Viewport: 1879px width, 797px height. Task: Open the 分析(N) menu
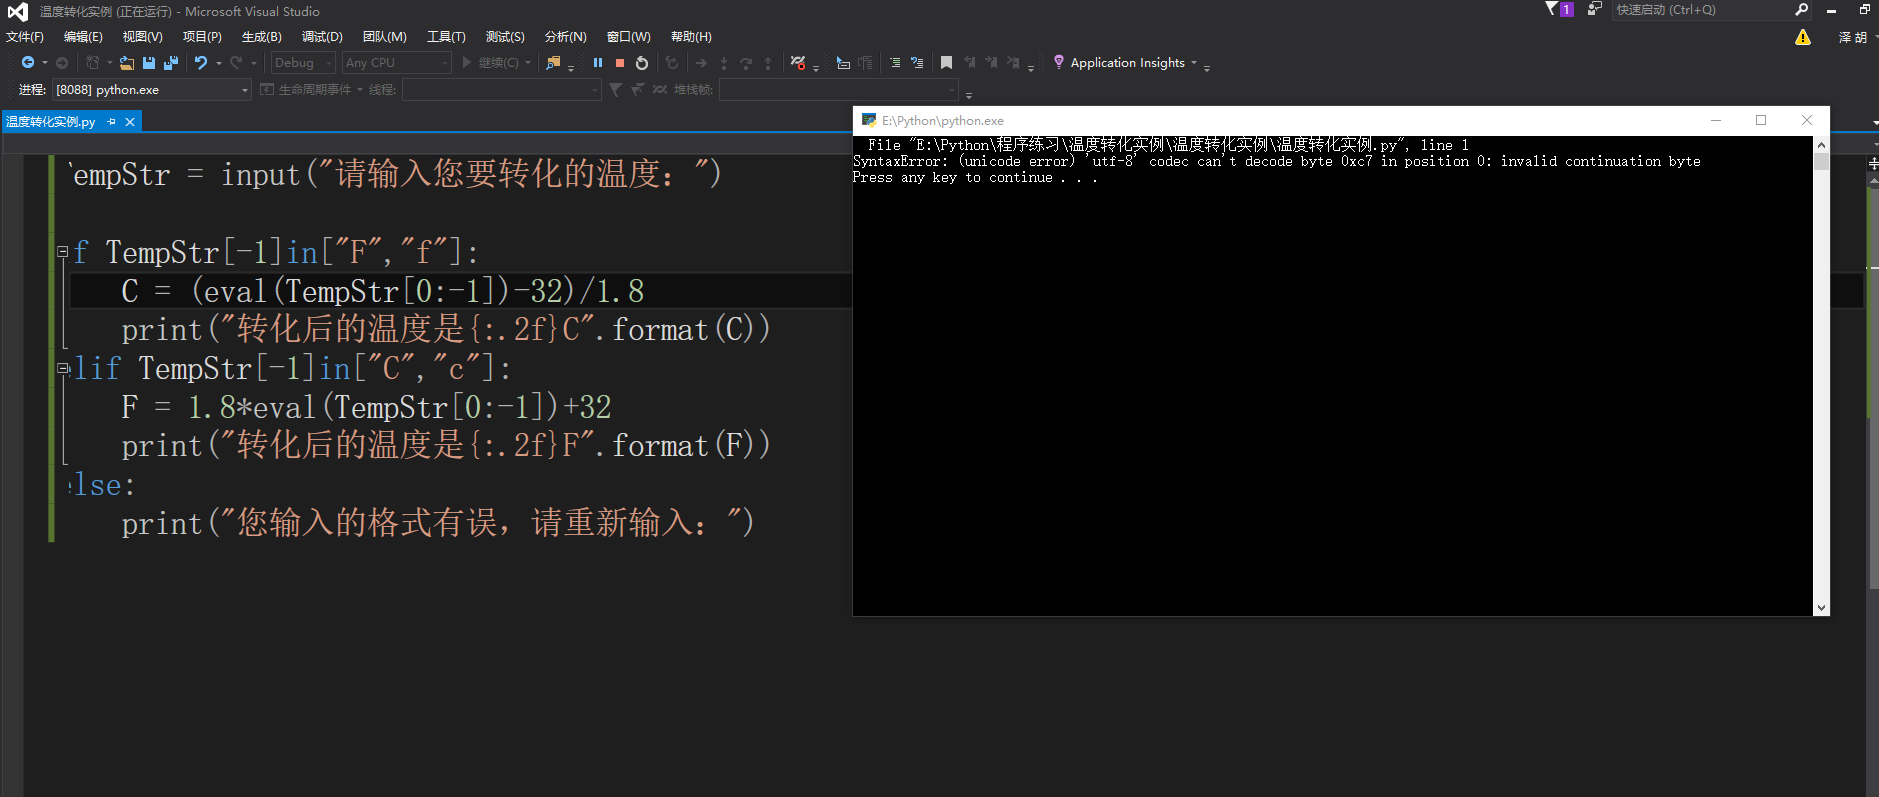click(x=565, y=37)
